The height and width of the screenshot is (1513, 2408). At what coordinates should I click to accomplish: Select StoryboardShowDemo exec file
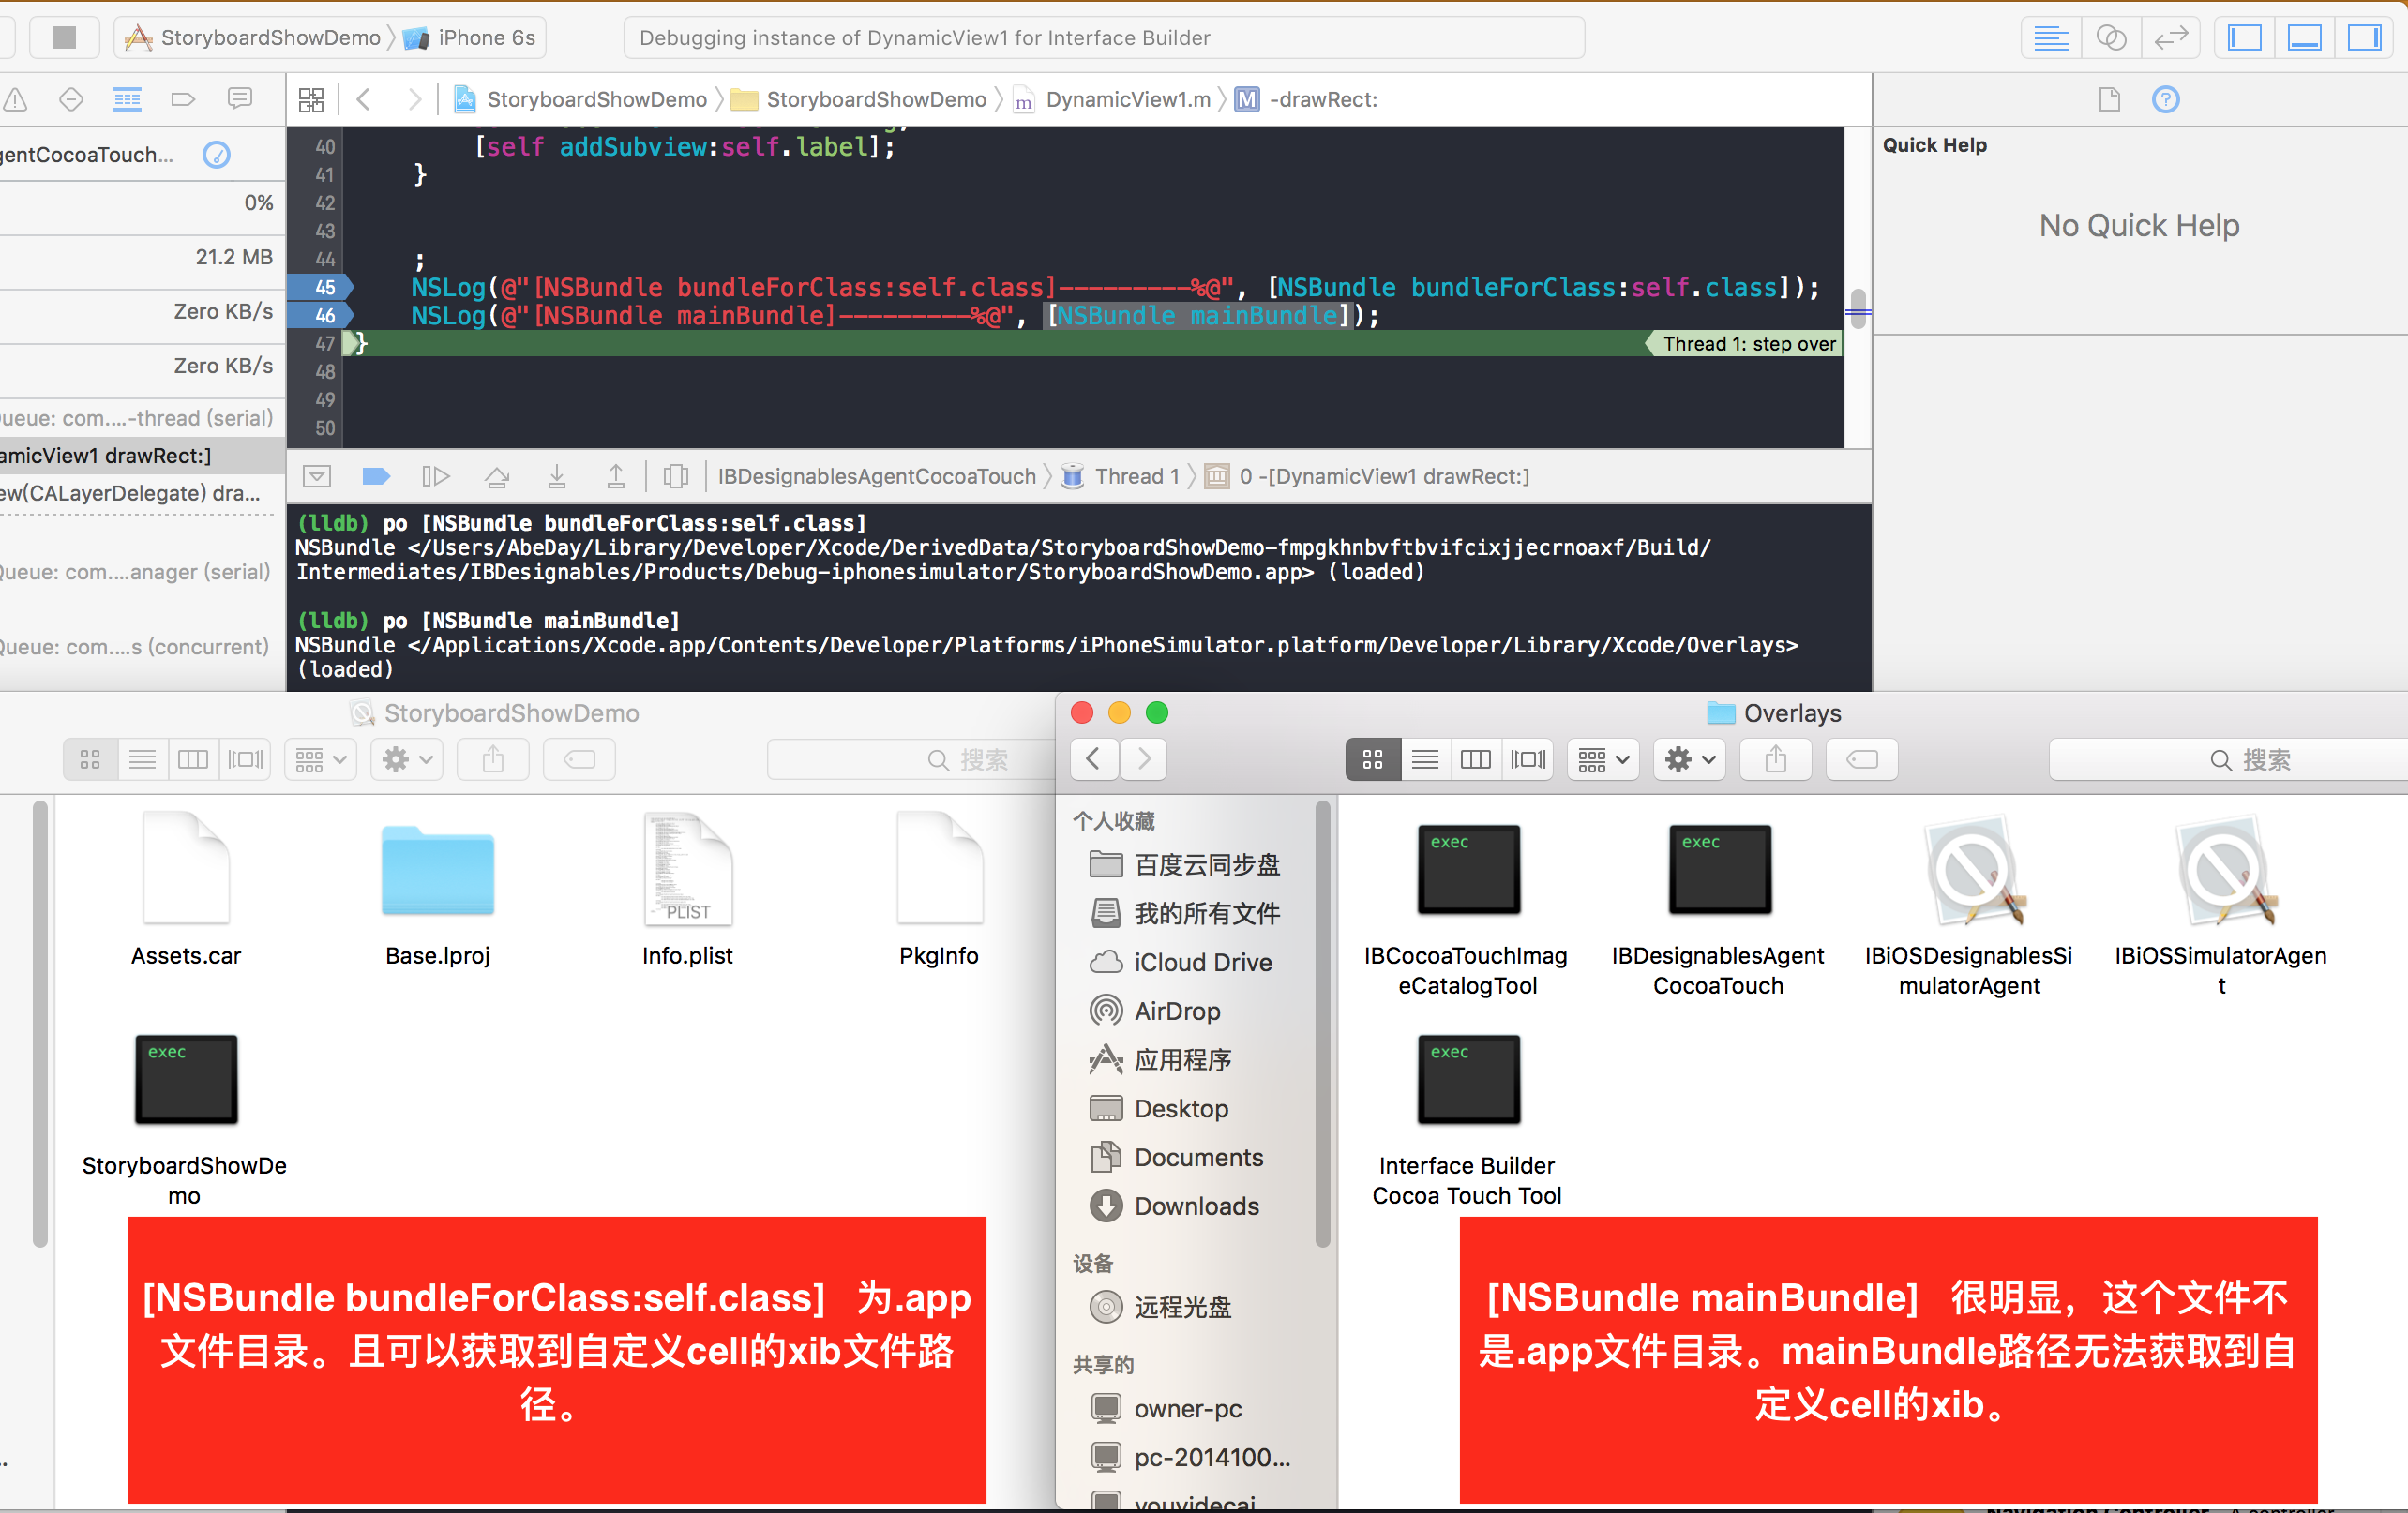point(185,1118)
